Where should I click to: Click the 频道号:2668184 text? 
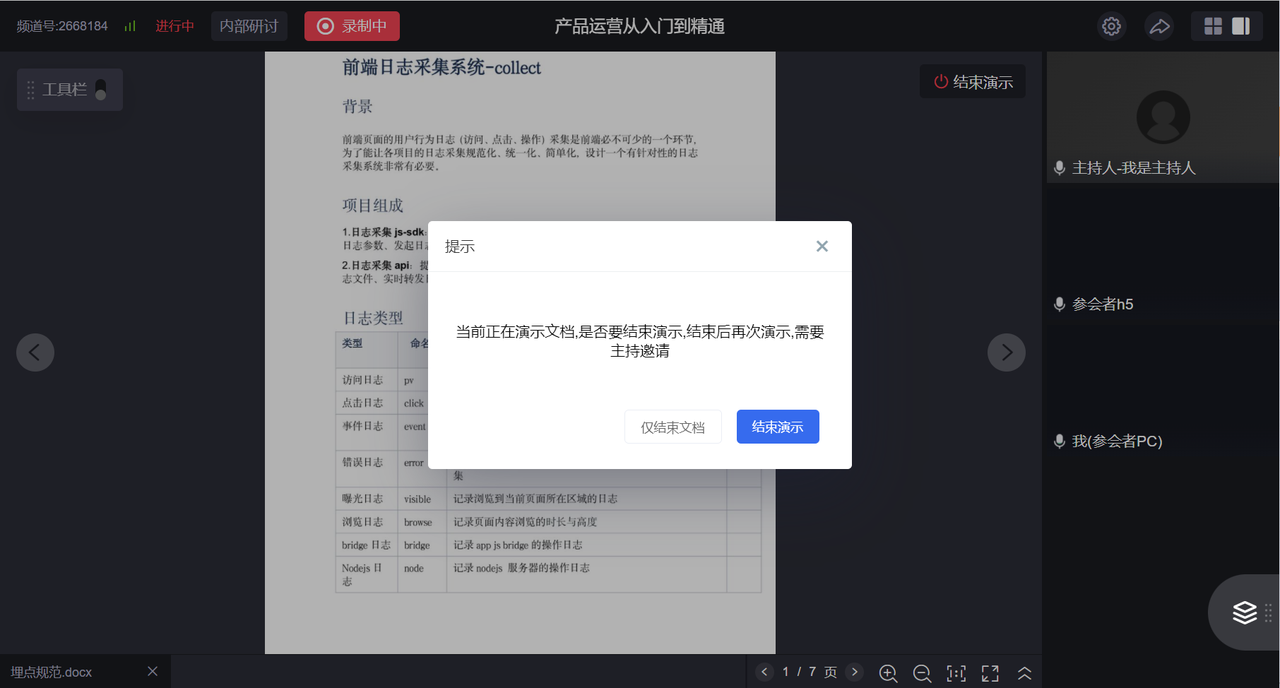click(62, 26)
